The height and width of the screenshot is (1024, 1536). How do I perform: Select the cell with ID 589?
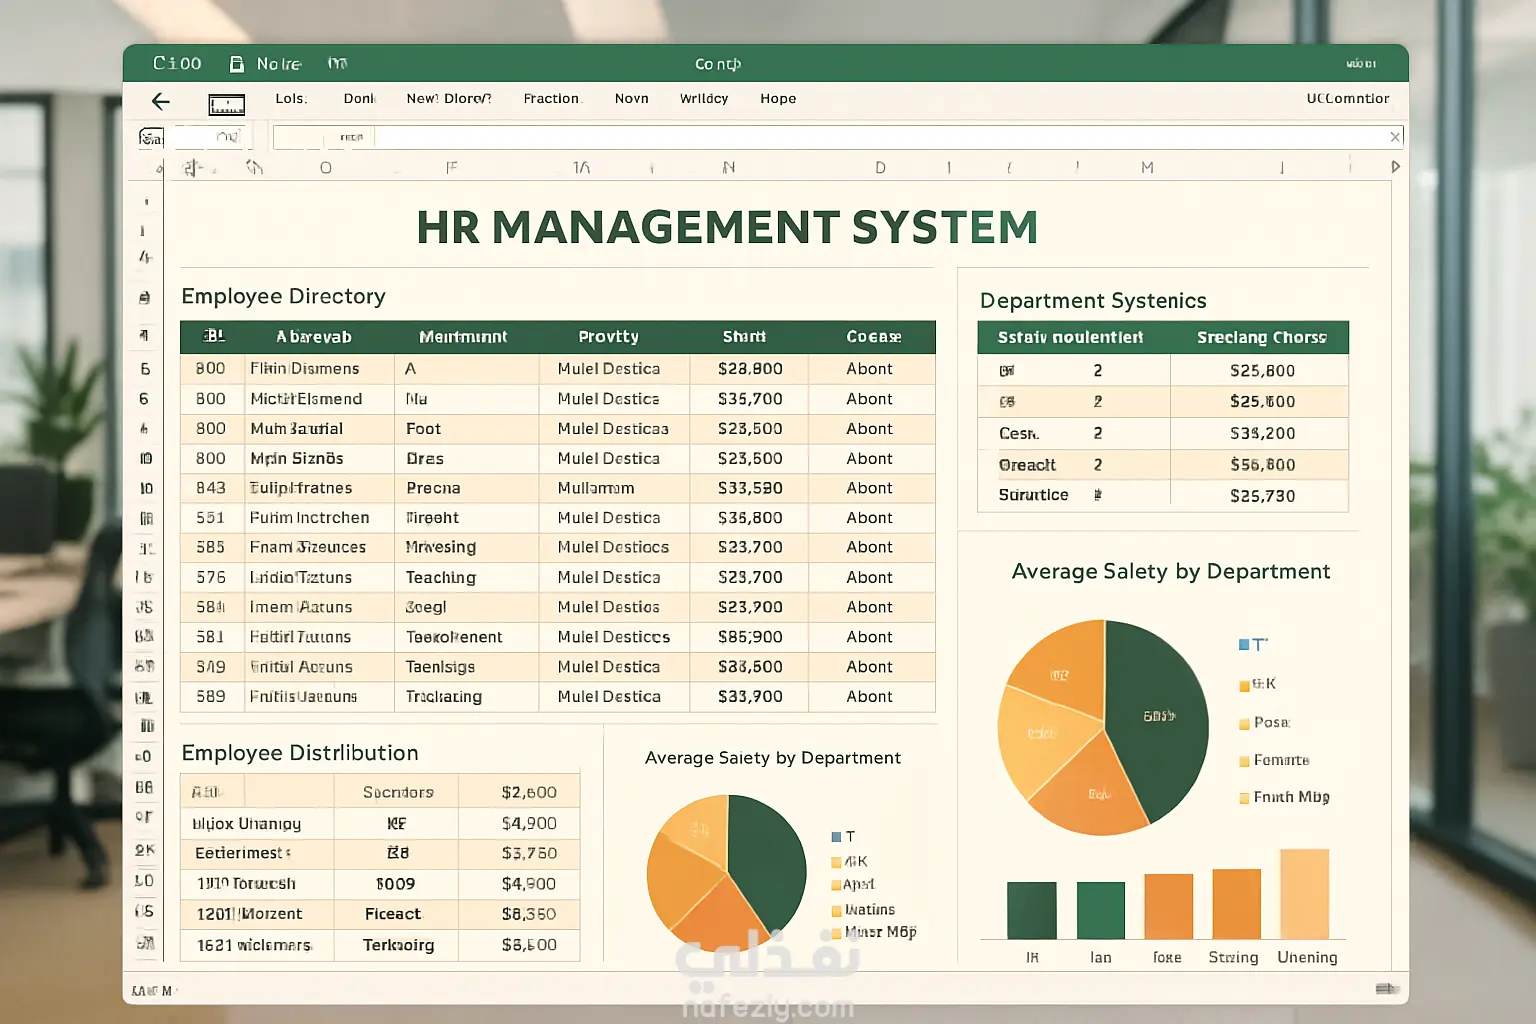(212, 696)
